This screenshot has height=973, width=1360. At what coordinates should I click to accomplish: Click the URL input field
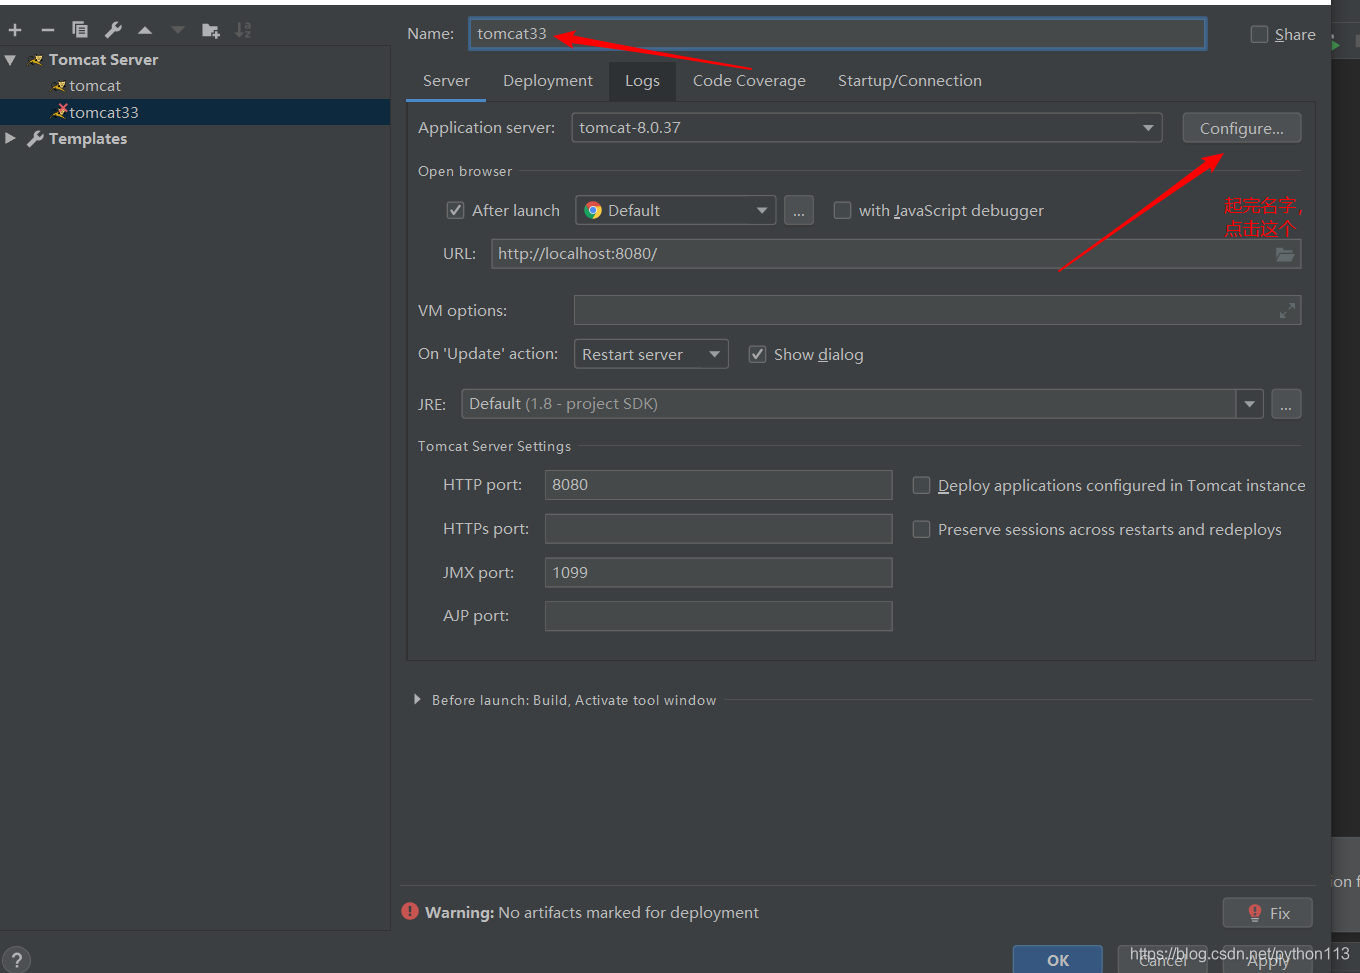coord(896,254)
